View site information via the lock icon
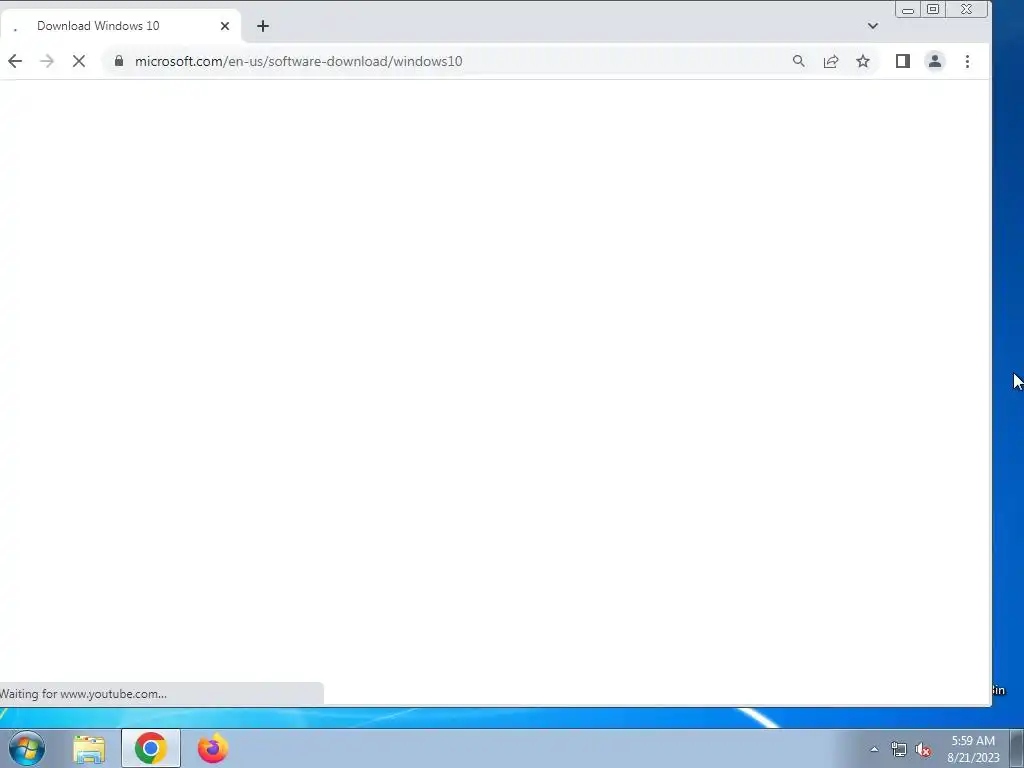The height and width of the screenshot is (768, 1024). click(x=119, y=61)
